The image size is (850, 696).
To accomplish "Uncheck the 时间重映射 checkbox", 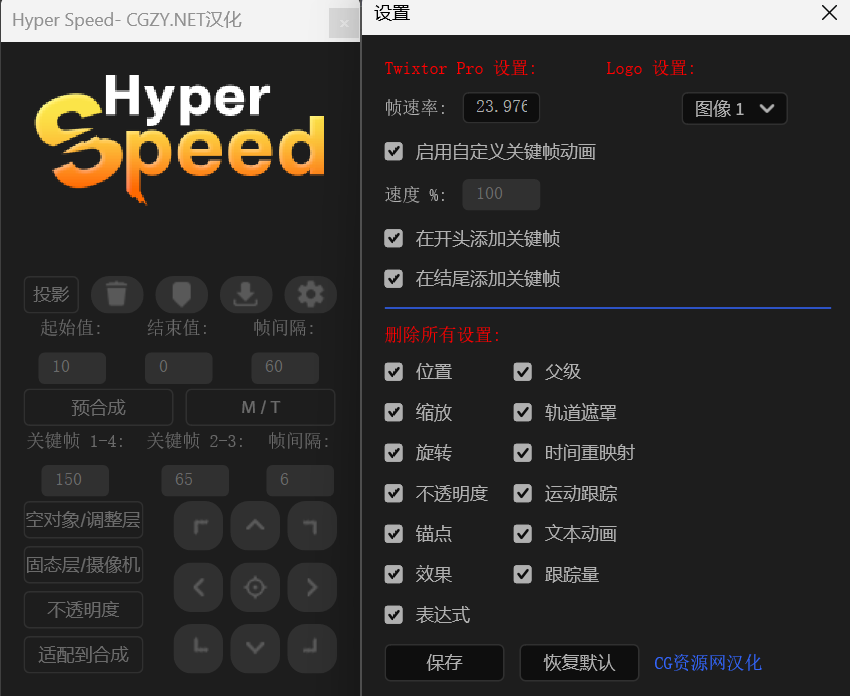I will click(x=523, y=453).
